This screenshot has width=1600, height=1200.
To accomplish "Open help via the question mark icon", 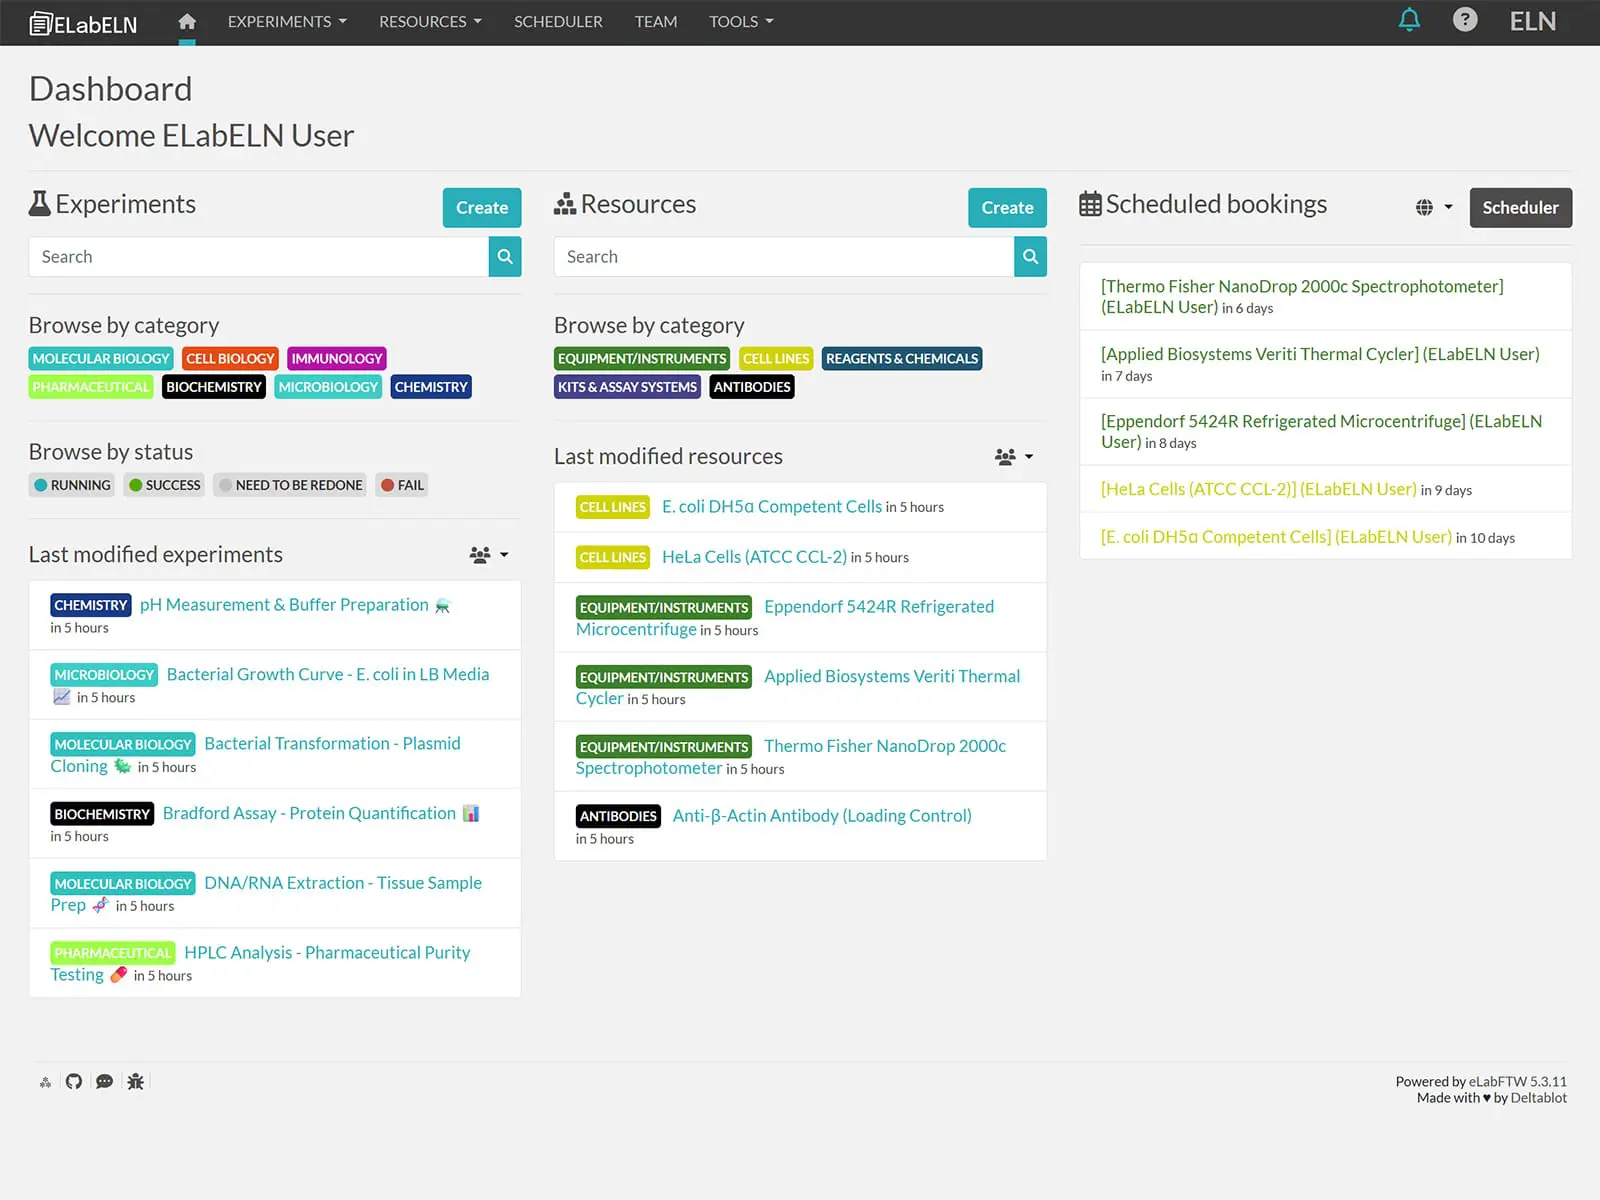I will tap(1465, 19).
